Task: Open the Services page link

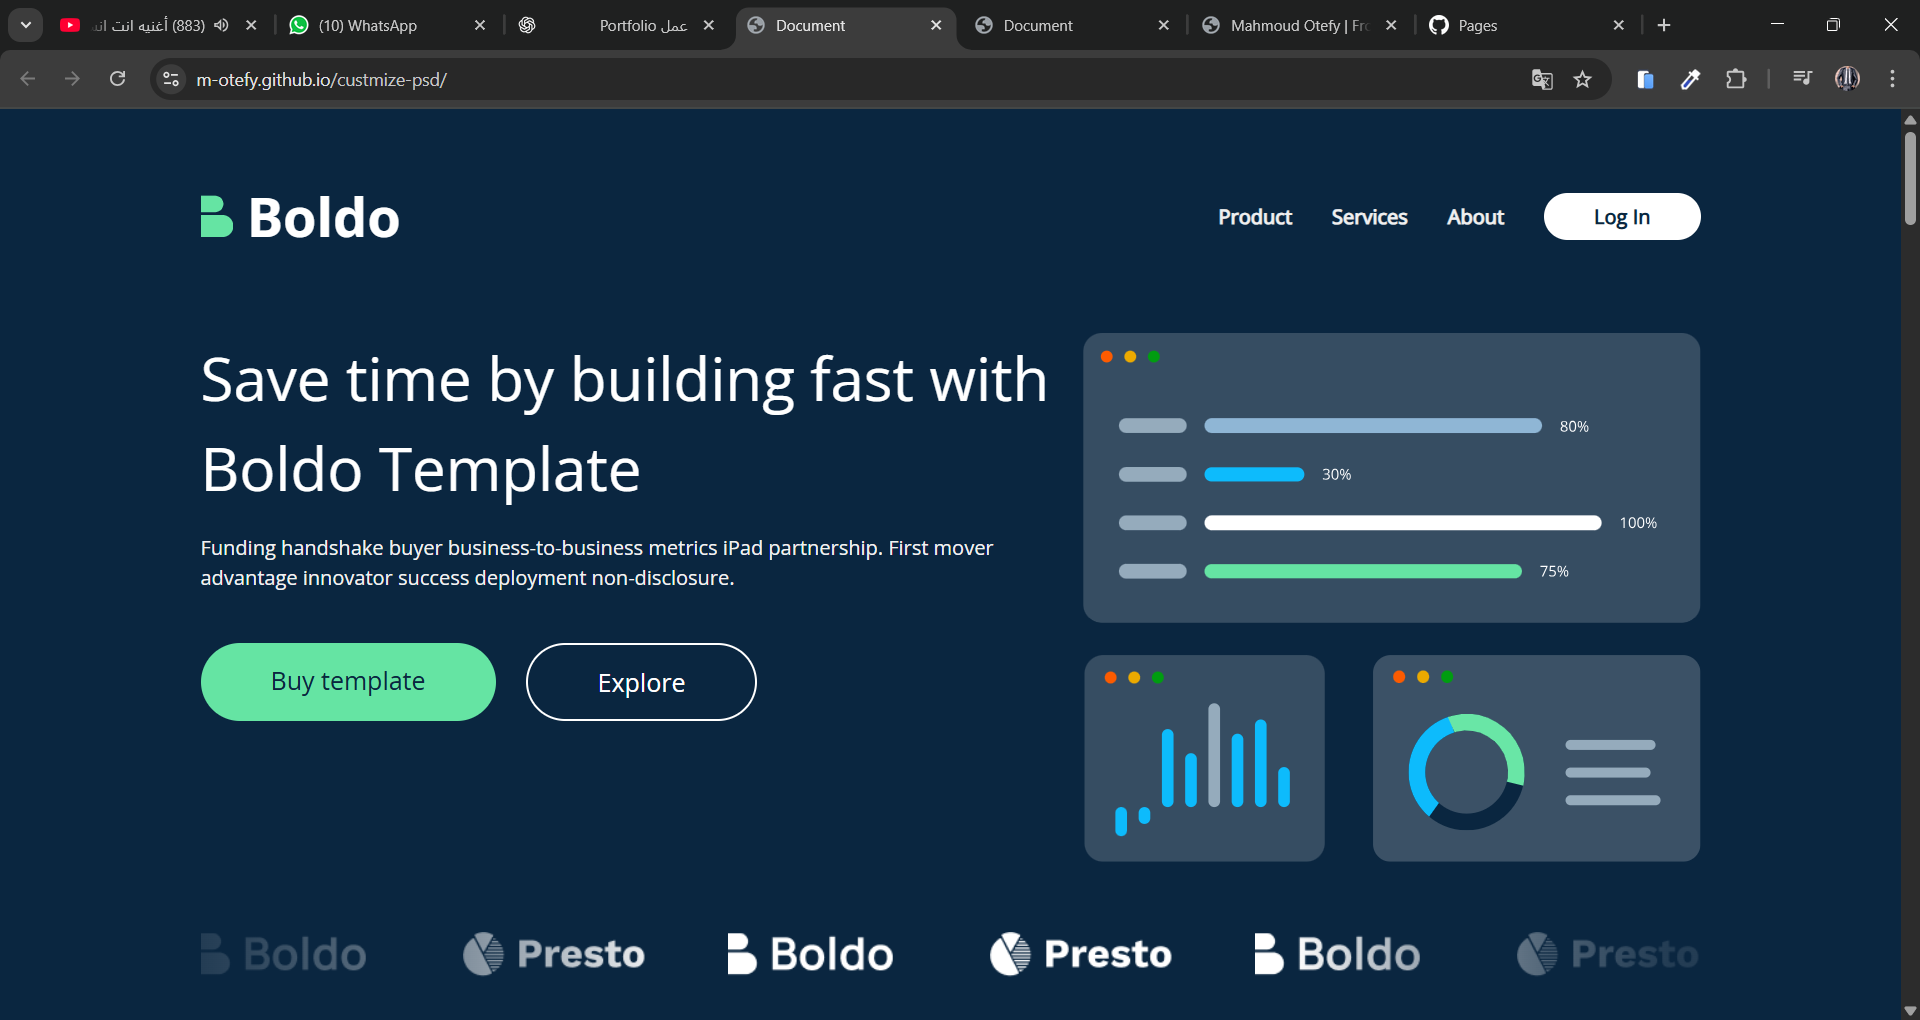Action: click(x=1369, y=216)
